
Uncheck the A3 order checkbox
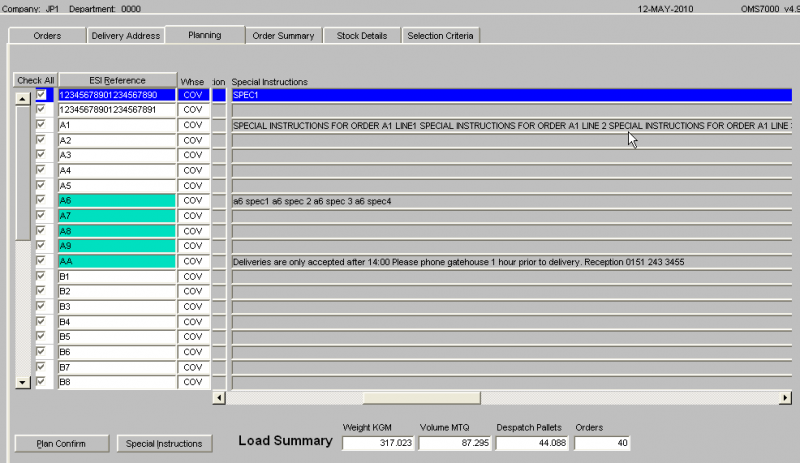41,155
